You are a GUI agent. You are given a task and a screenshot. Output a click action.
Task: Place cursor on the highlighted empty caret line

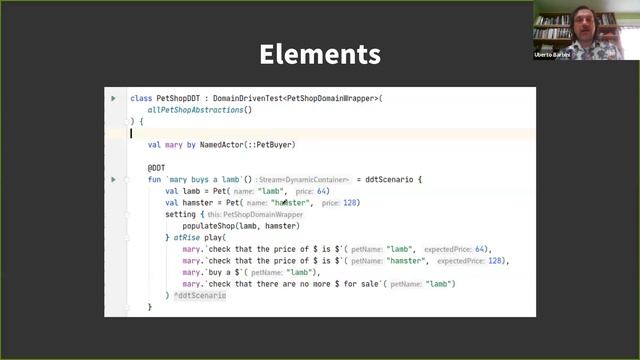(x=320, y=133)
